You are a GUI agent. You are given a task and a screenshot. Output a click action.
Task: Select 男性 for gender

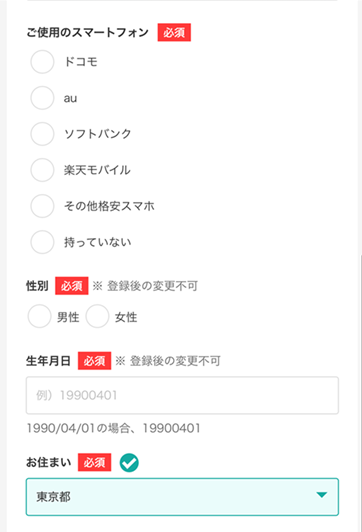pos(39,316)
